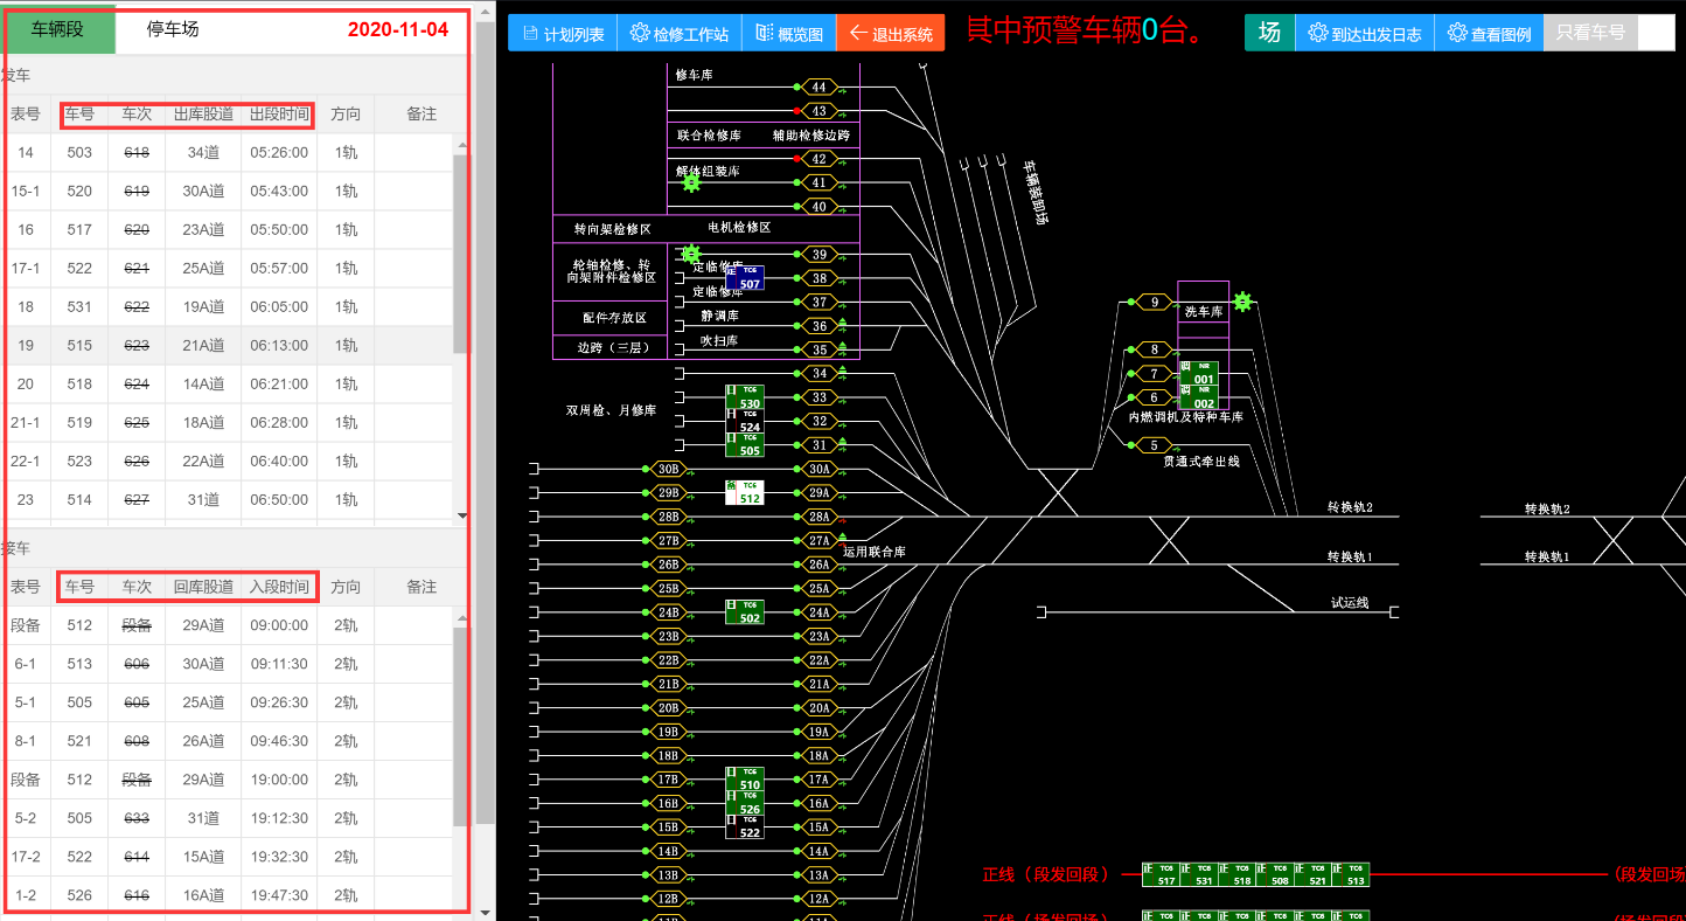Select train 517 icon on 正线 row
Viewport: 1686px width, 921px height.
tap(1160, 875)
